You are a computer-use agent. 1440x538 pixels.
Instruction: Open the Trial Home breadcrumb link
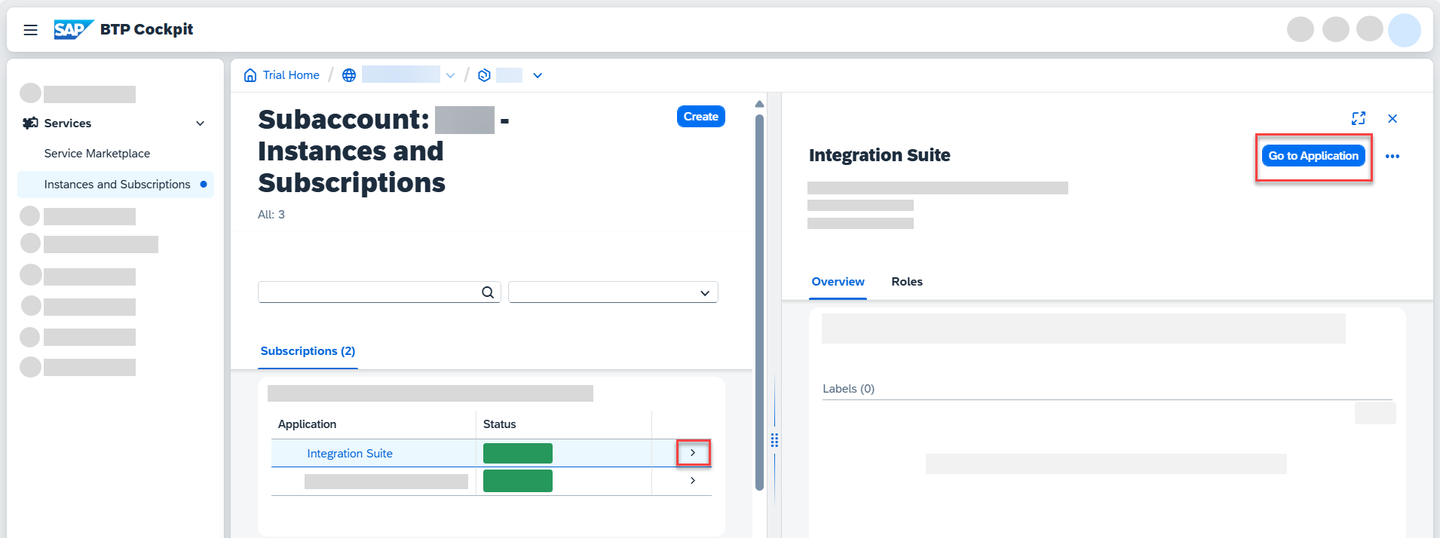point(291,75)
